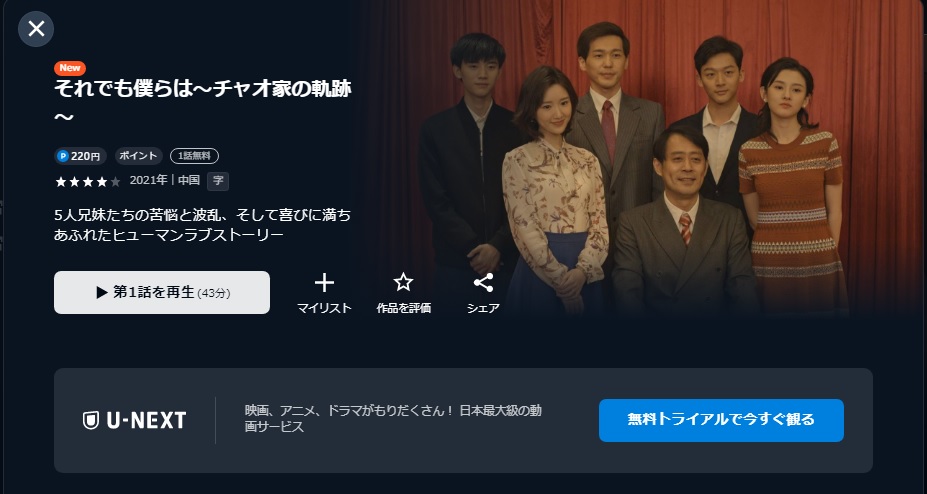927x494 pixels.
Task: Click the ポイント tag
Action: click(x=138, y=156)
